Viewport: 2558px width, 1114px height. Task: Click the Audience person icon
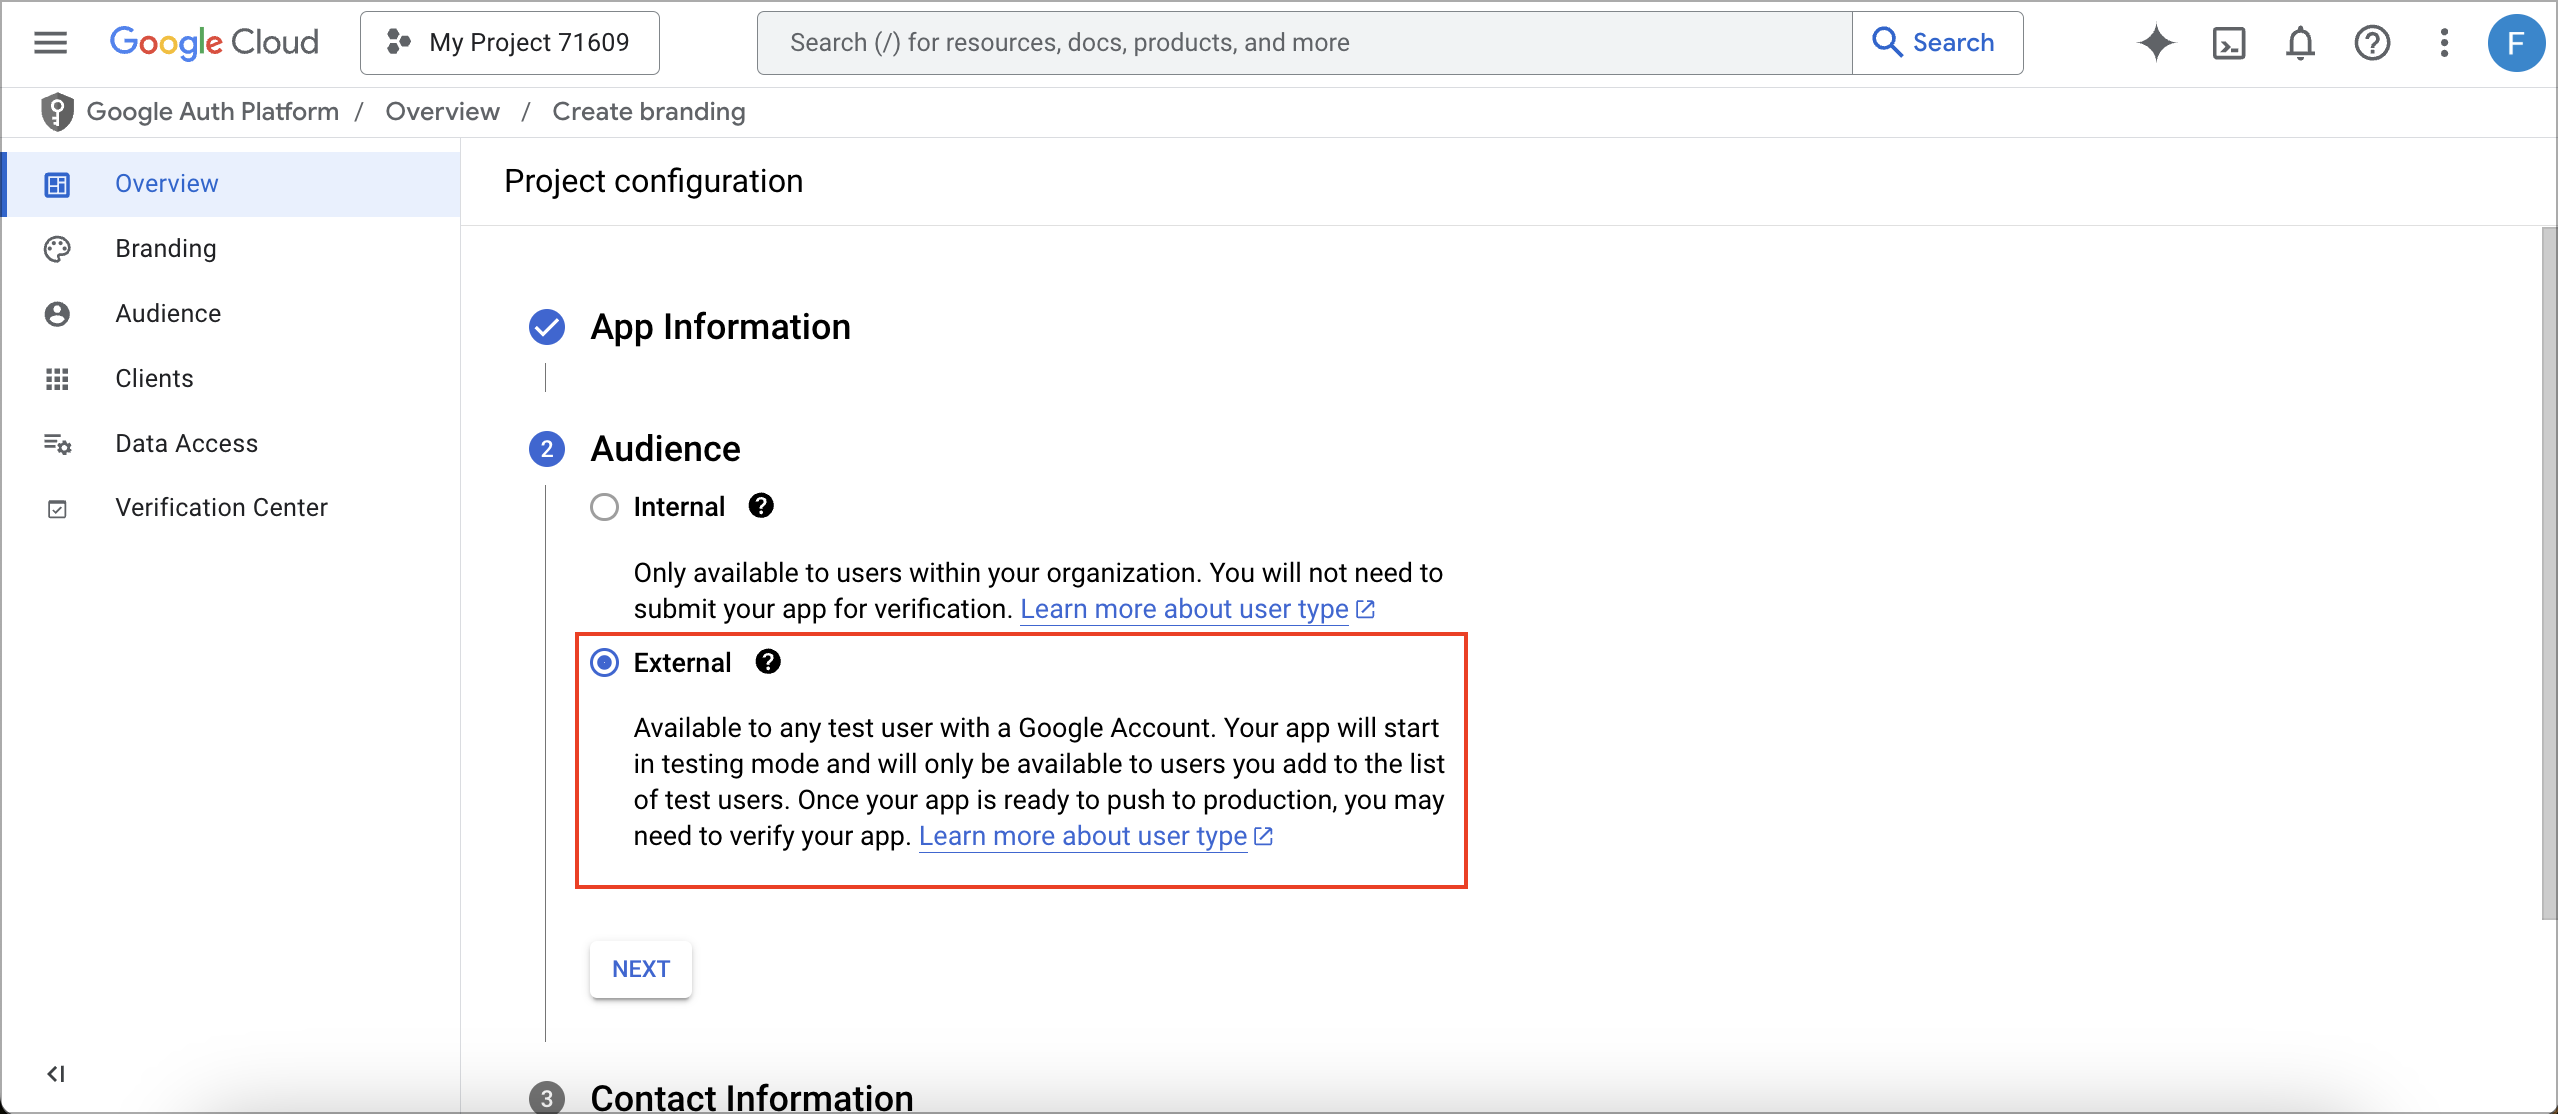click(x=57, y=314)
